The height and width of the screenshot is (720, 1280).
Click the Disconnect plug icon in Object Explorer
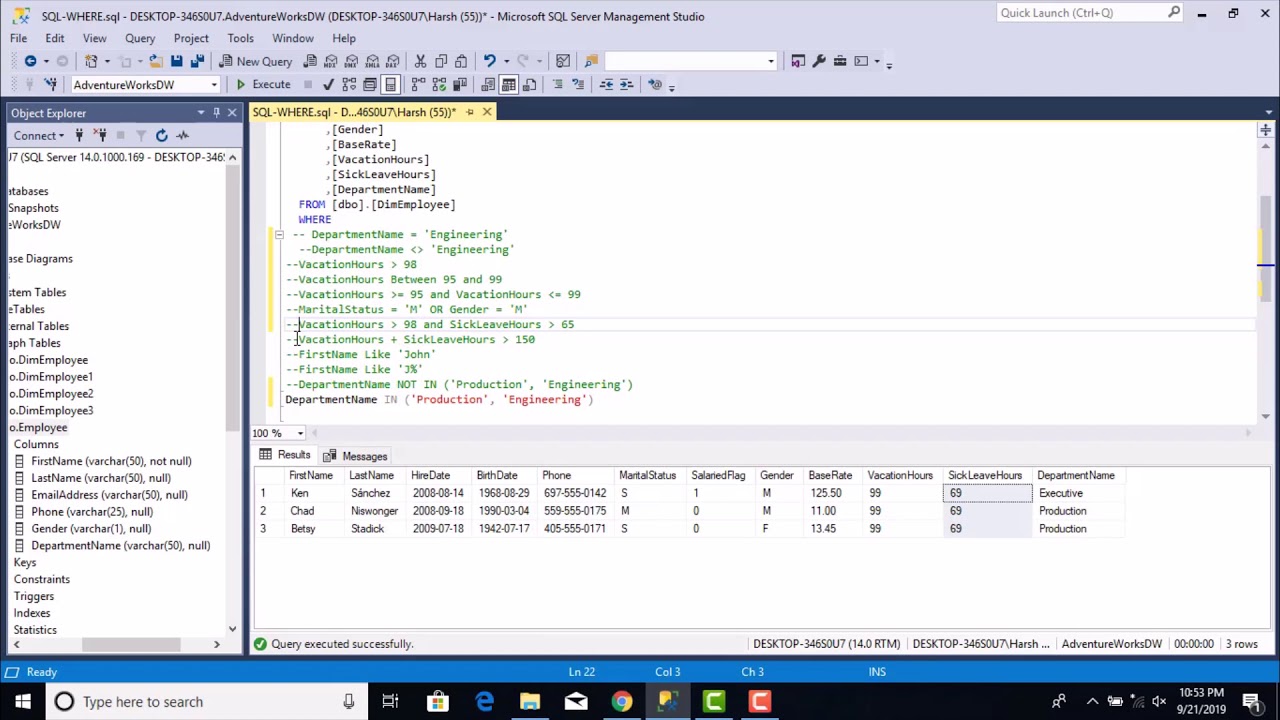click(x=100, y=135)
